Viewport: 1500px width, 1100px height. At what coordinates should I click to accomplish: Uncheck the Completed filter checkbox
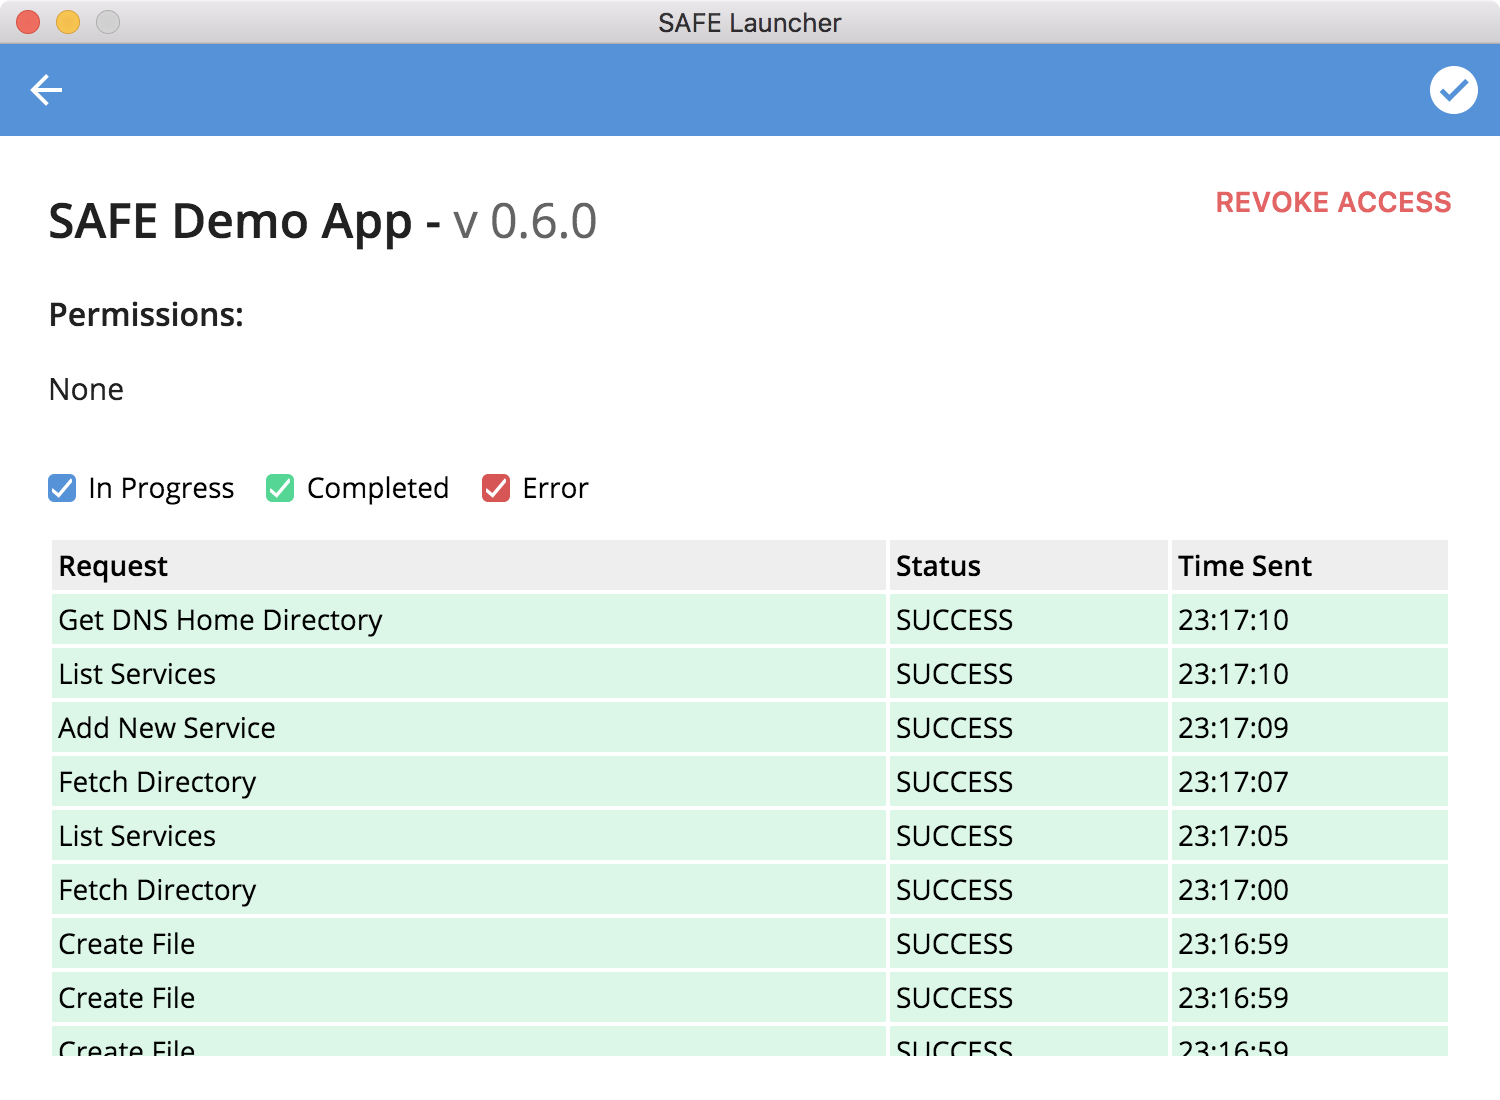[280, 488]
